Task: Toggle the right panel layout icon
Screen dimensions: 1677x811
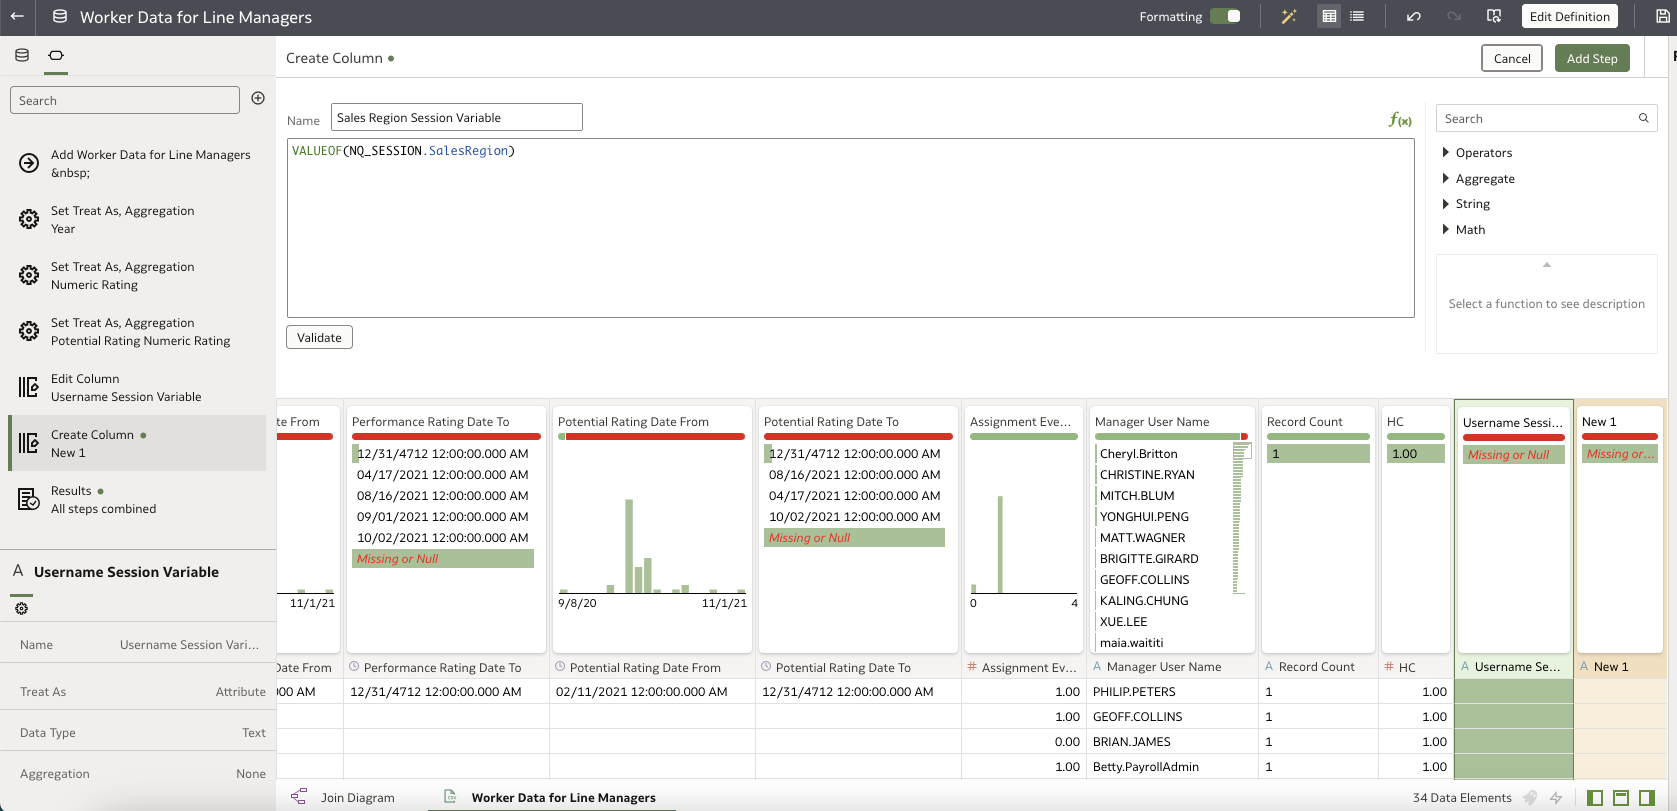Action: pos(1647,797)
